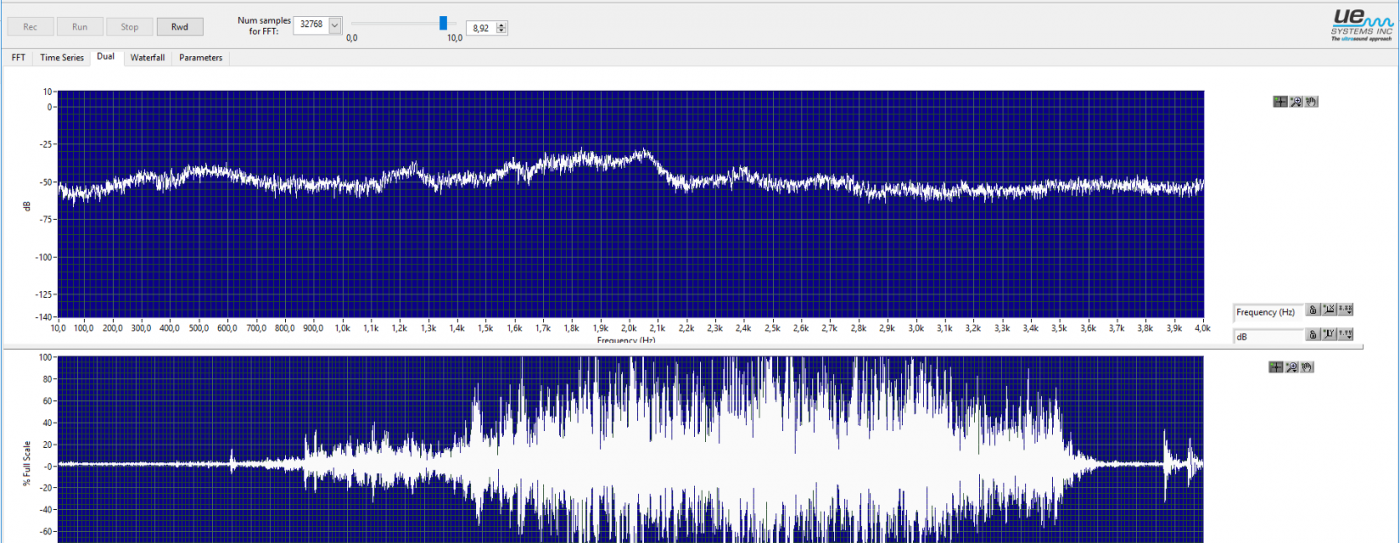Open dB axis format options
Screen dimensions: 1400x543
(x=1346, y=335)
